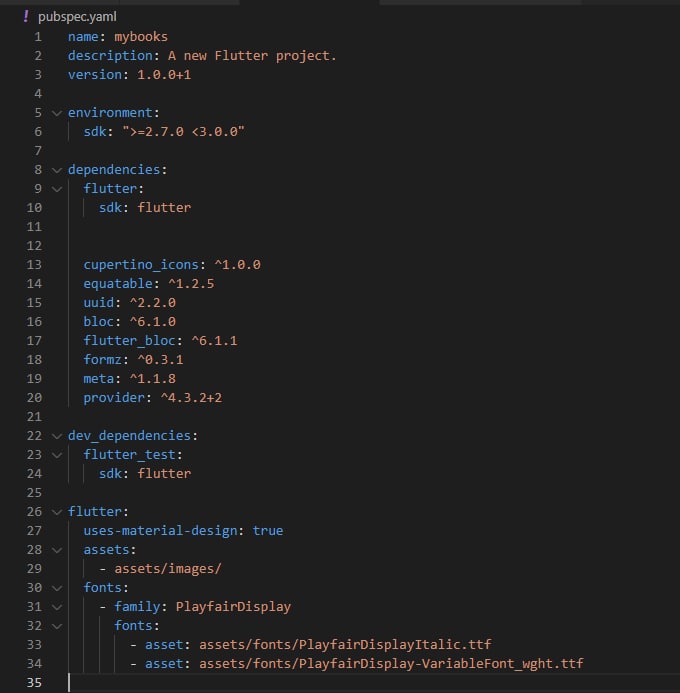
Task: Click line number 35 in the gutter
Action: point(34,683)
